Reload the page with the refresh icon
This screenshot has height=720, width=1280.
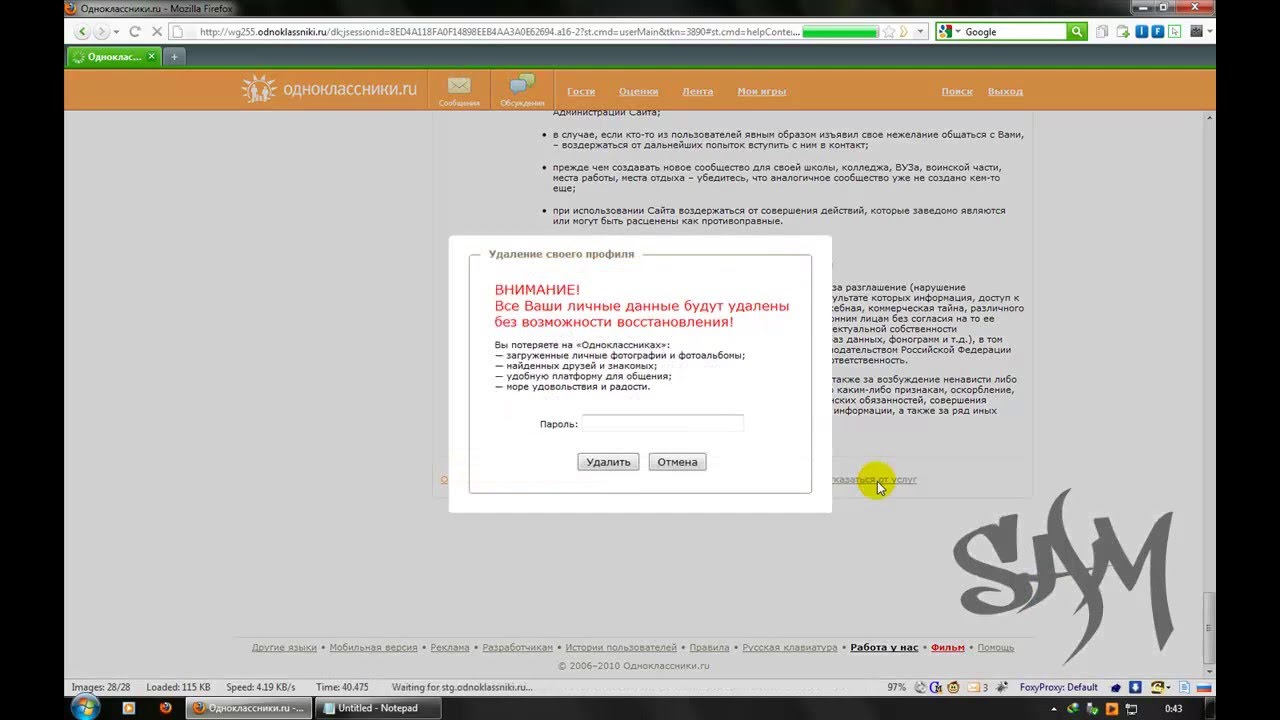coord(134,32)
